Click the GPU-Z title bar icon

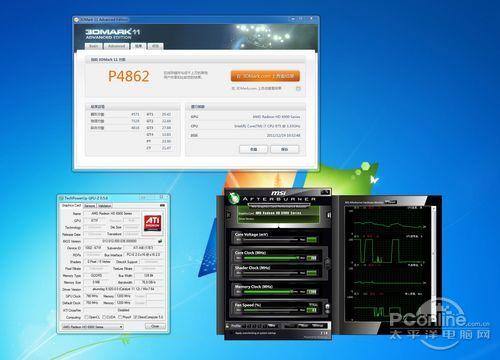pos(61,198)
